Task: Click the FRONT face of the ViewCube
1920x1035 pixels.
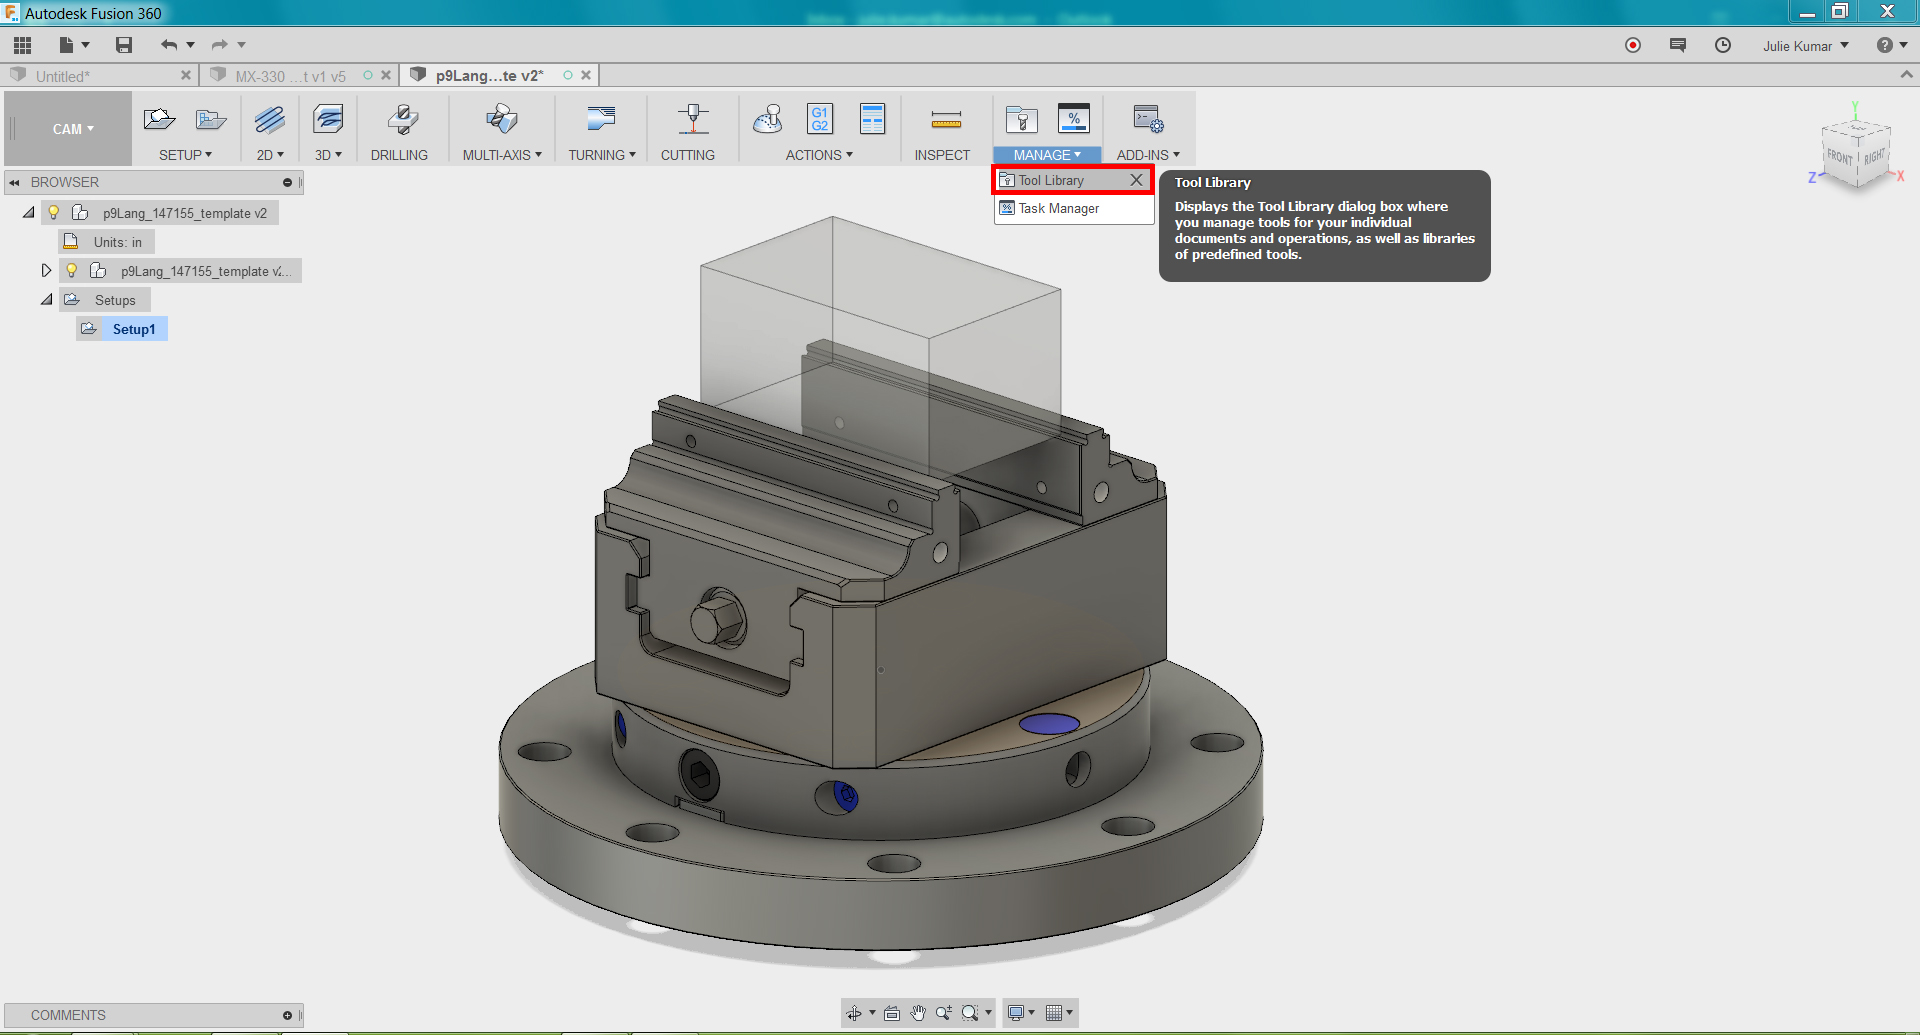Action: (x=1840, y=157)
